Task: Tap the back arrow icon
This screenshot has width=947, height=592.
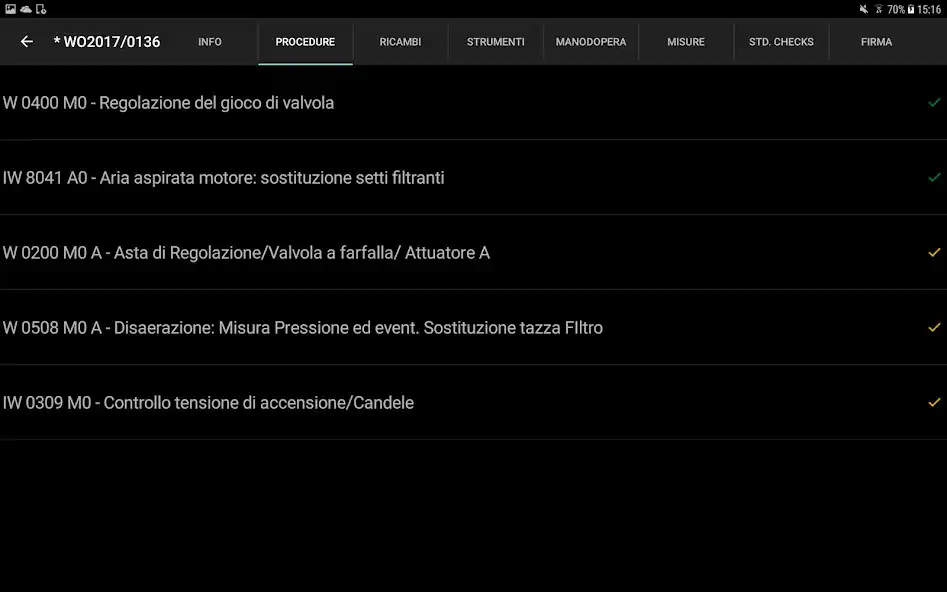Action: pyautogui.click(x=27, y=42)
